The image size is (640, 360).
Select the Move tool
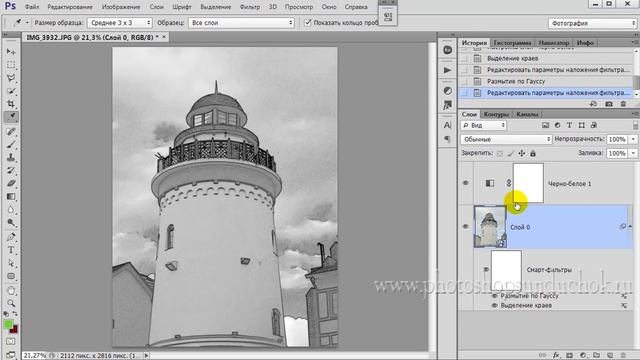coord(11,52)
